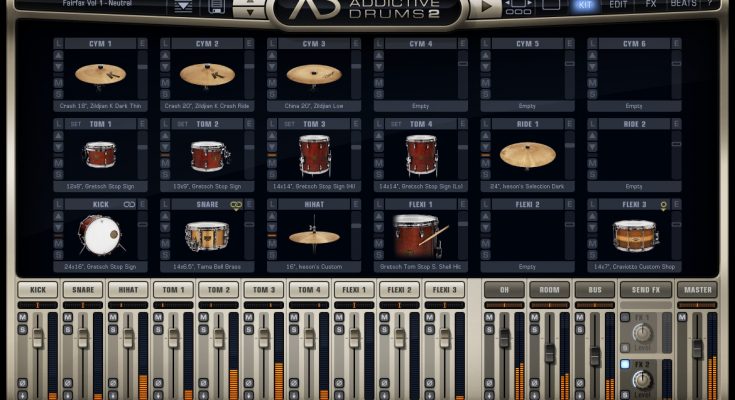Open the BEATS tab
This screenshot has height=400, width=735.
pos(684,5)
